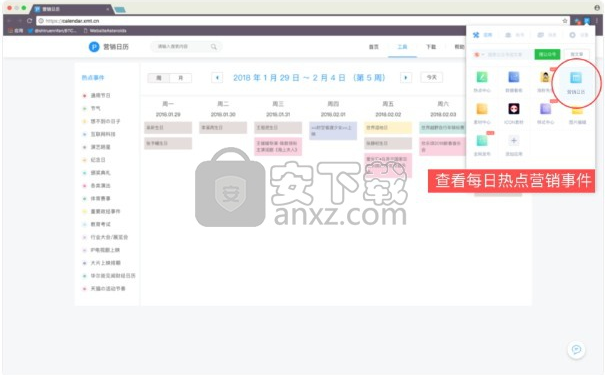Click the bookmark star in address bar

[565, 21]
